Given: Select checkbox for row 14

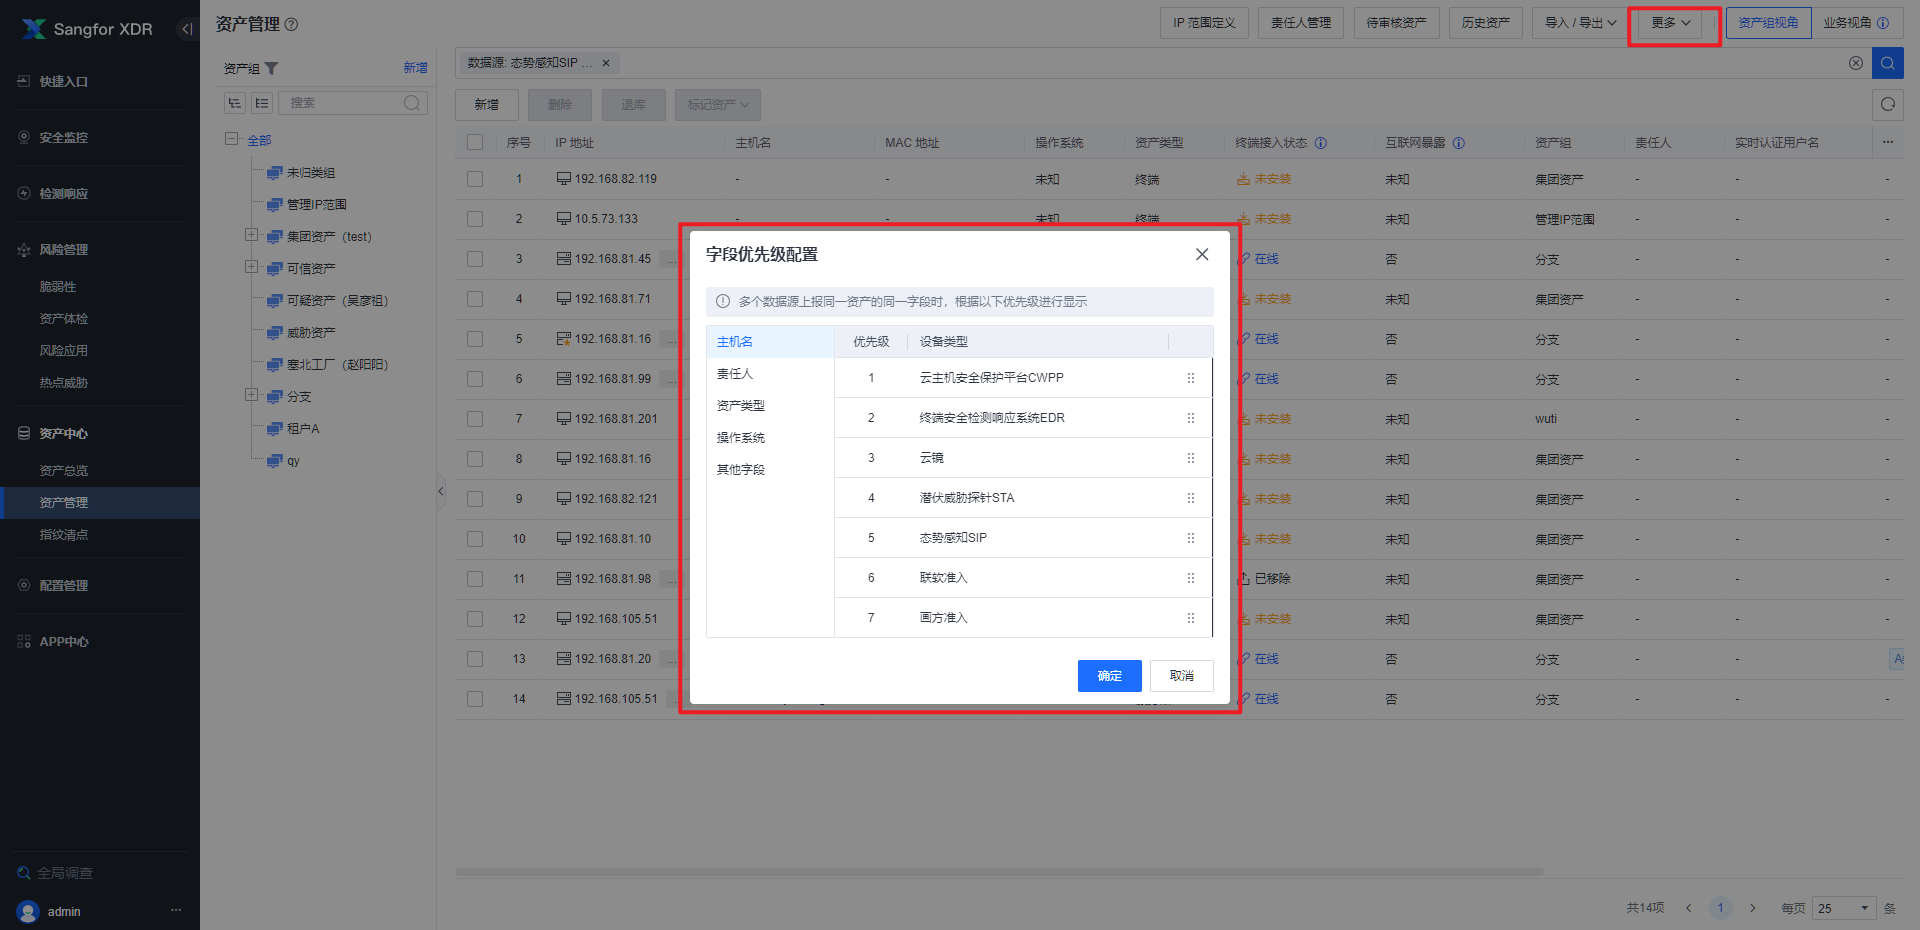Looking at the screenshot, I should (475, 699).
